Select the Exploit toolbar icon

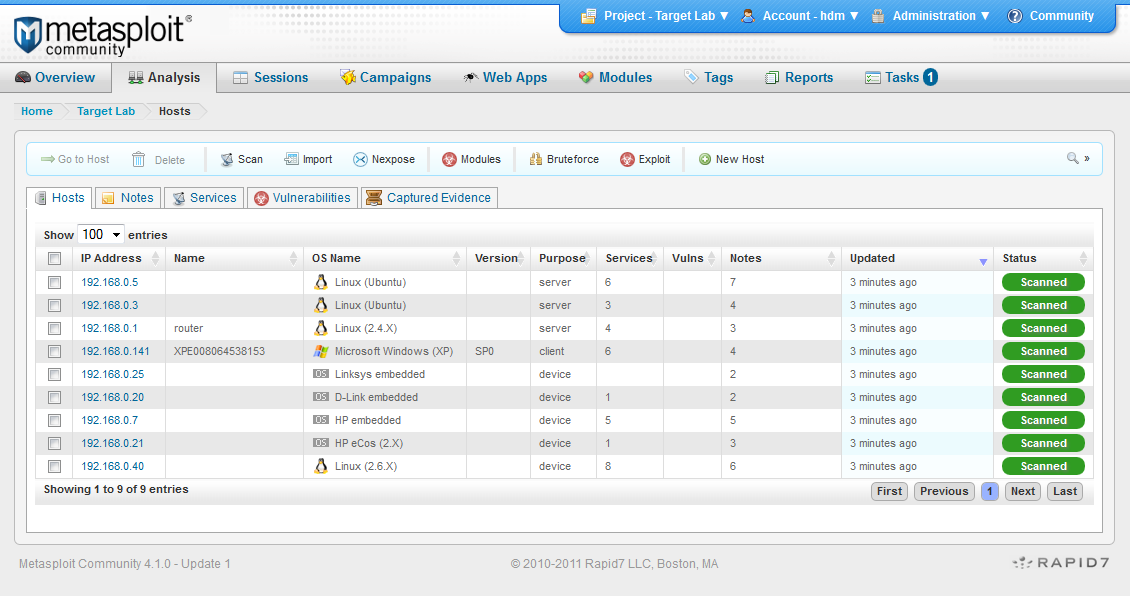645,158
